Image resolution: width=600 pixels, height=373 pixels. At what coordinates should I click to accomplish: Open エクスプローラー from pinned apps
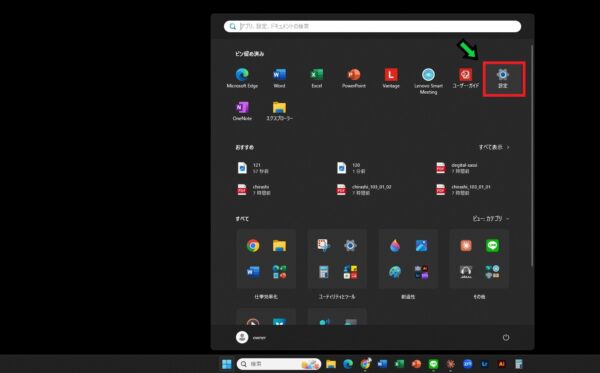point(279,111)
